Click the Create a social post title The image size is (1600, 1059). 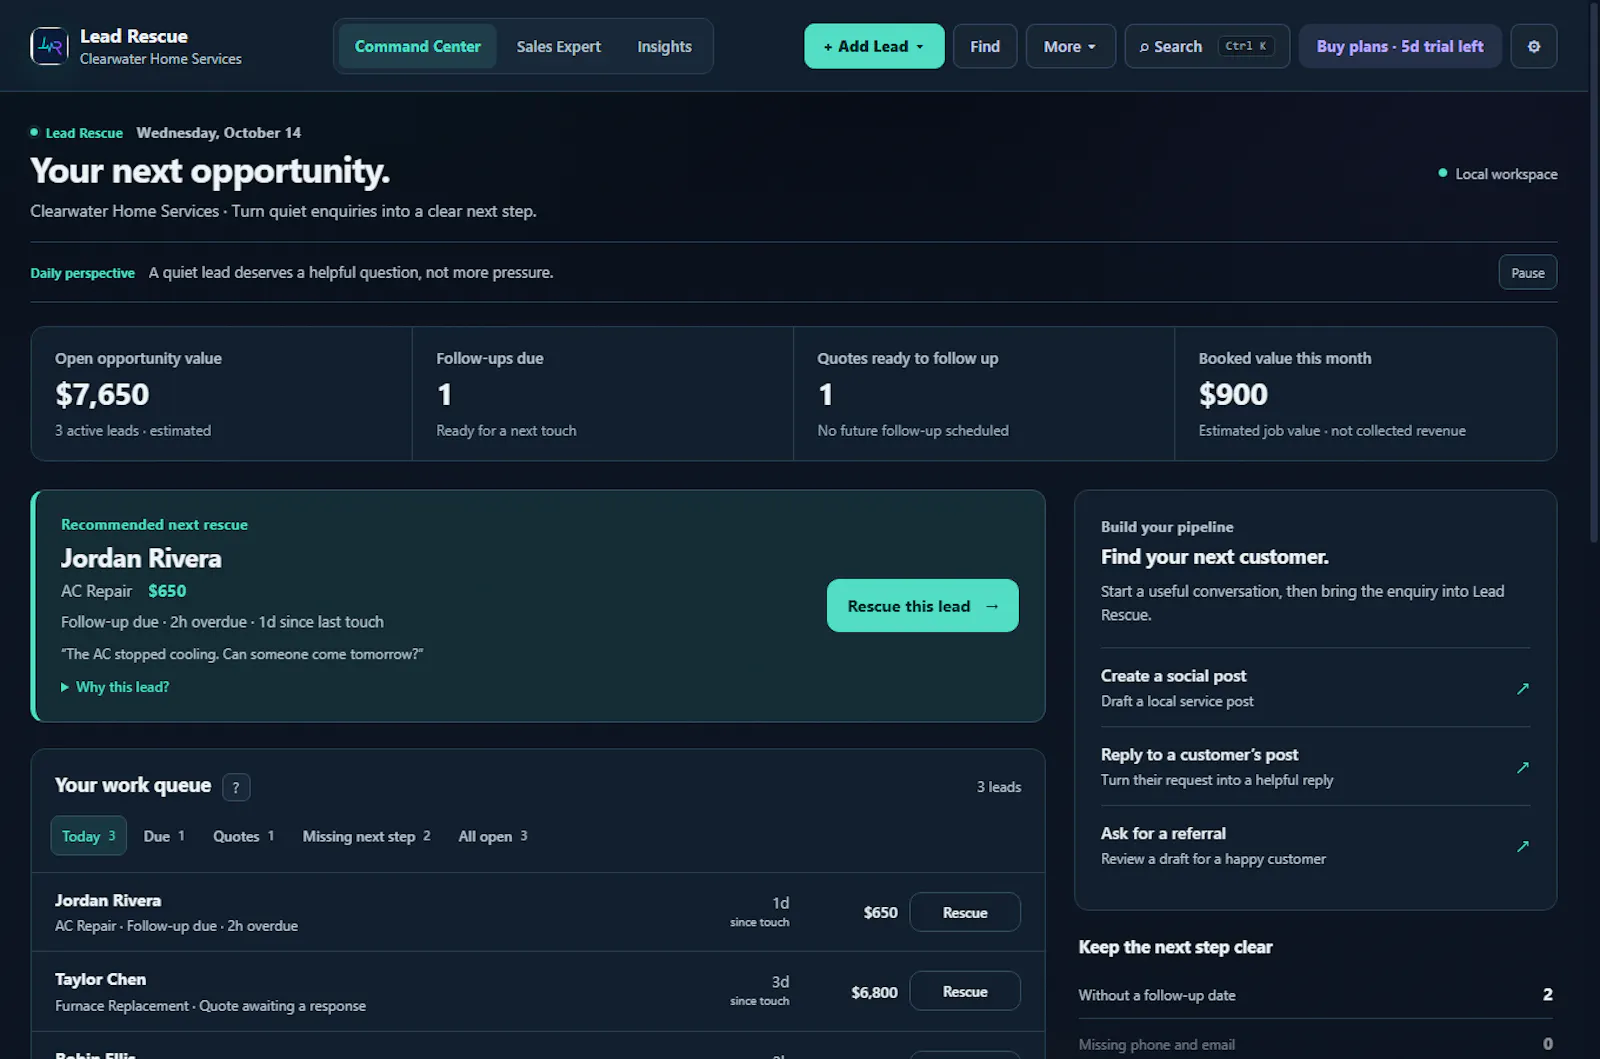pos(1174,676)
